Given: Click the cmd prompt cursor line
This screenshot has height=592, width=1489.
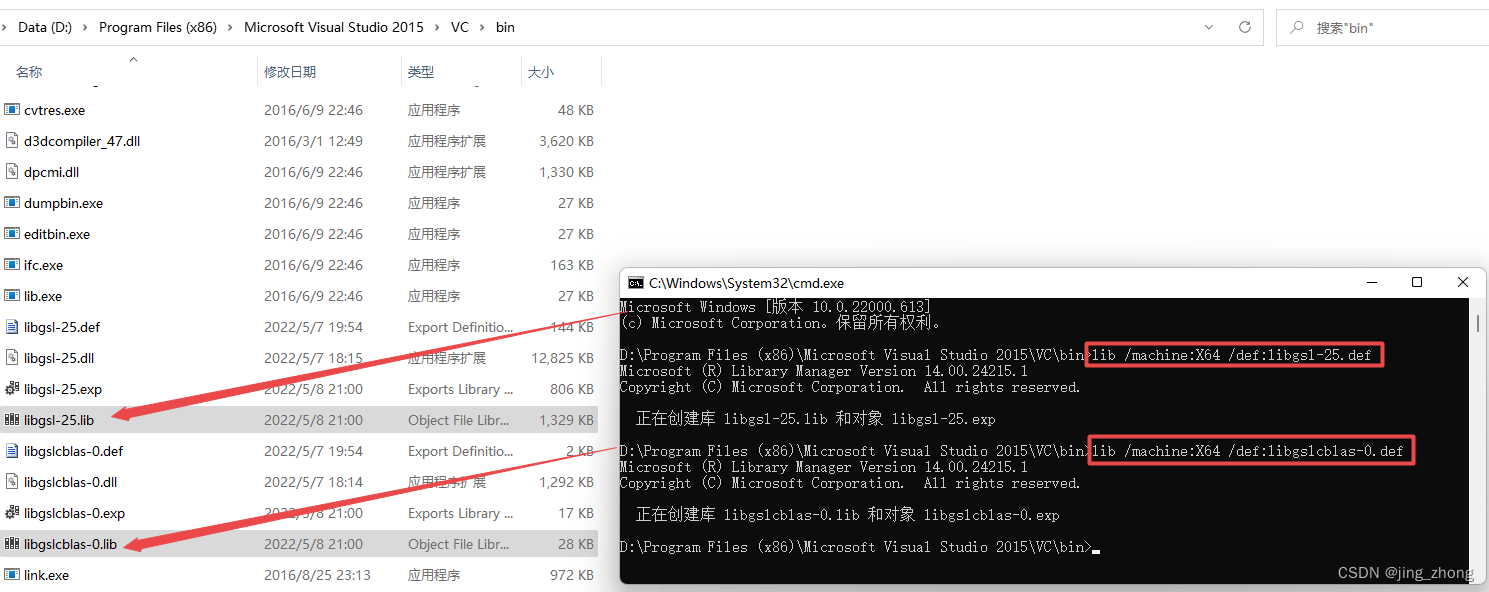Looking at the screenshot, I should (859, 547).
